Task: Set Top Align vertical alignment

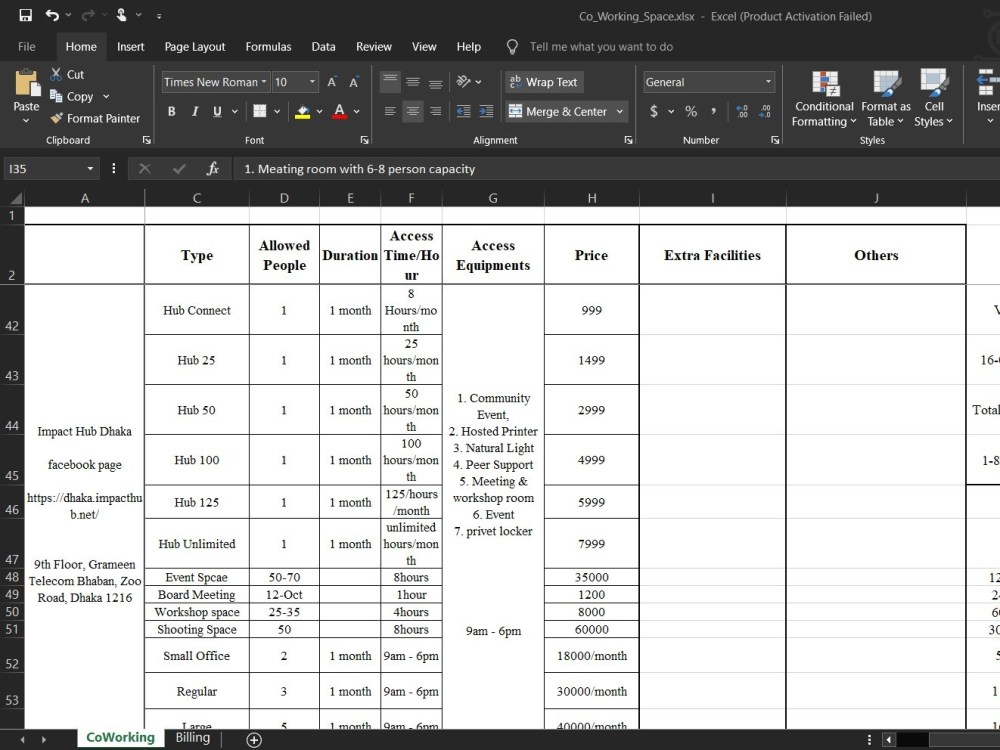Action: (x=390, y=82)
